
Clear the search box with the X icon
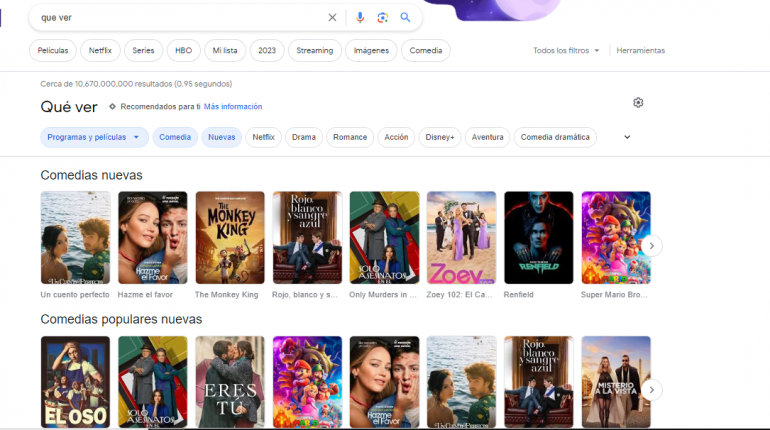click(333, 17)
